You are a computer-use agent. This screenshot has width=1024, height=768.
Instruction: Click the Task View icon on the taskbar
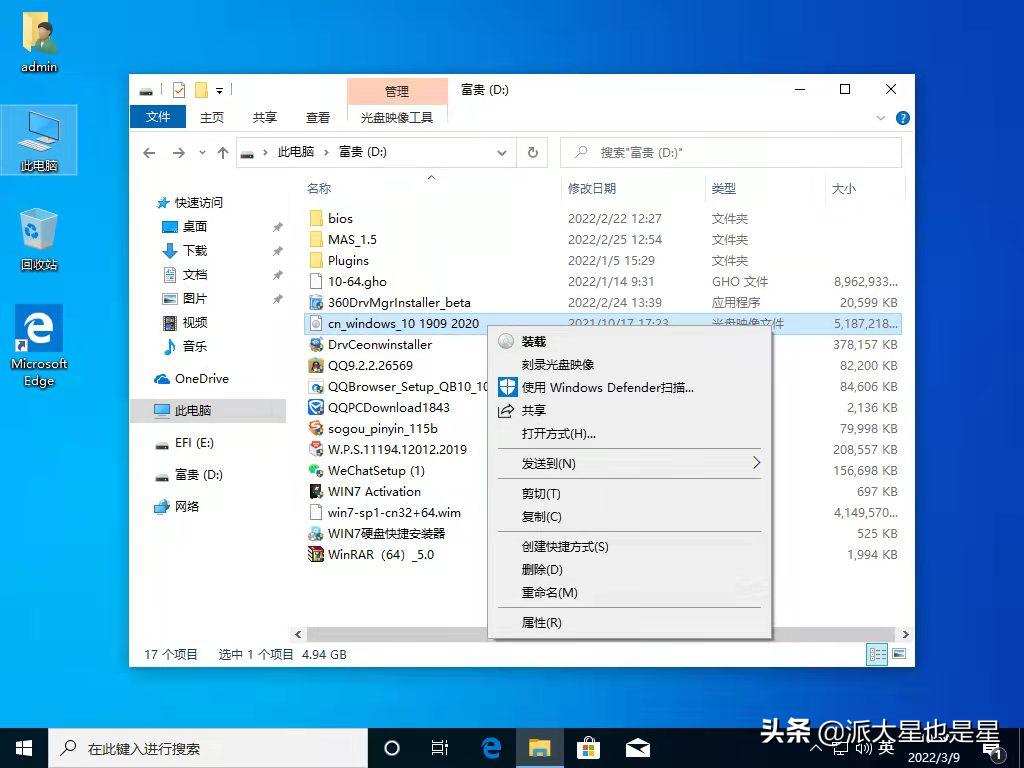pyautogui.click(x=440, y=747)
